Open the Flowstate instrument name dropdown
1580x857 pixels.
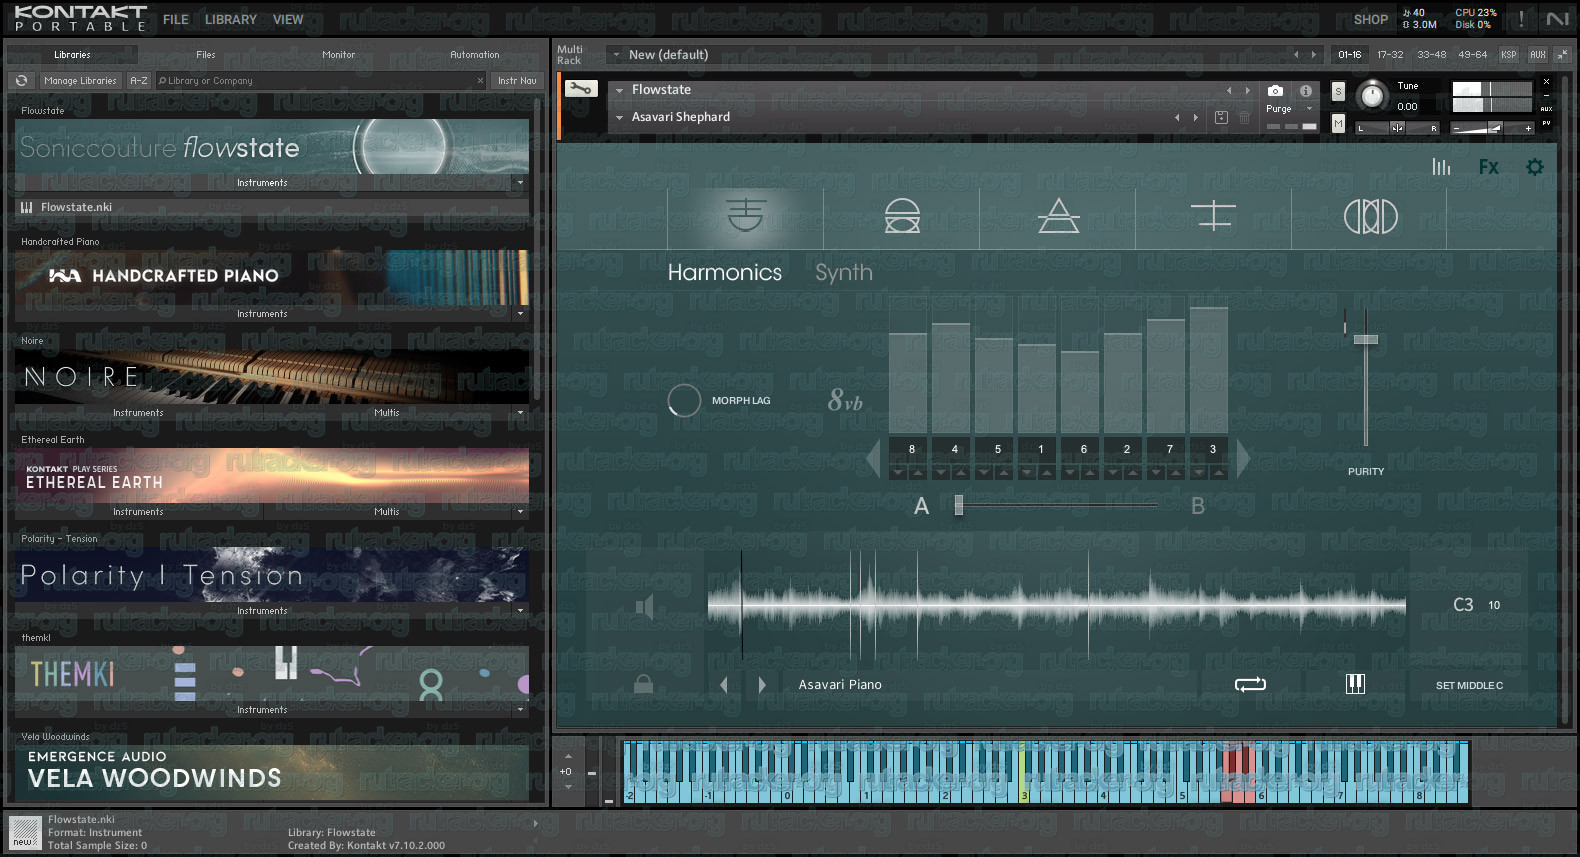click(619, 90)
